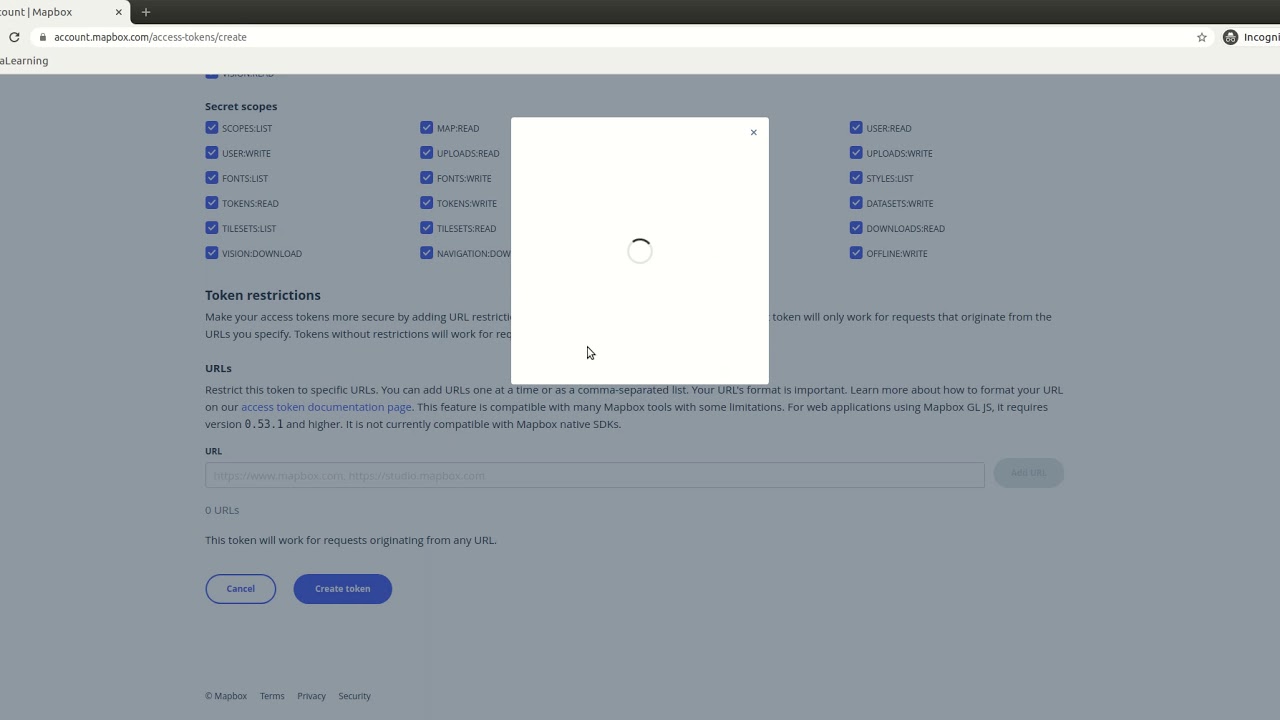Click the "Secret scopes" heading
The height and width of the screenshot is (720, 1280).
241,106
